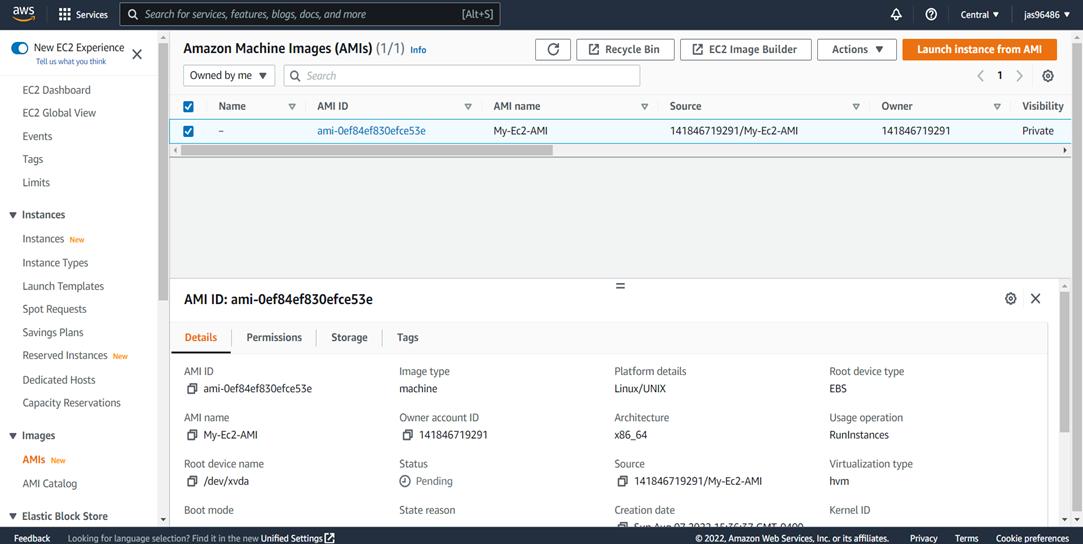This screenshot has width=1083, height=544.
Task: Open Spot Requests in sidebar
Action: point(55,309)
